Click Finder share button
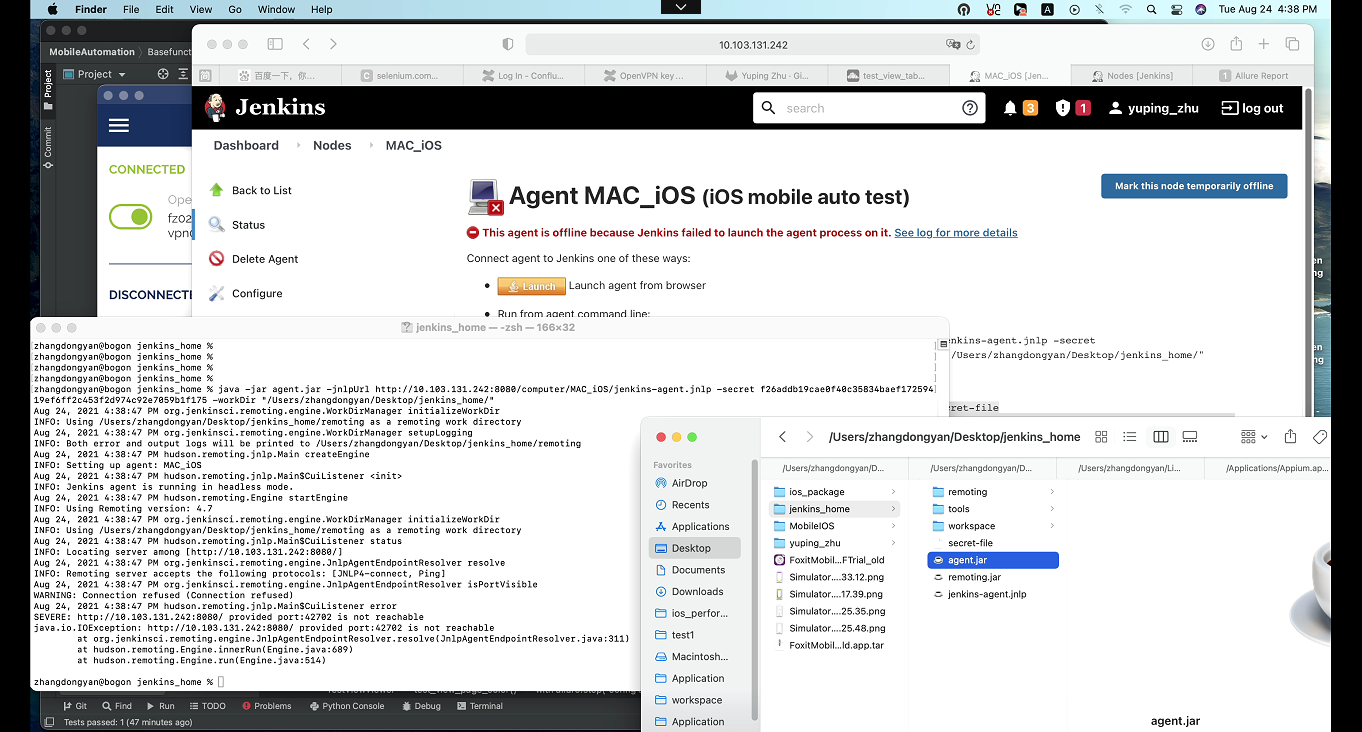Screen dimensions: 1362x732 1290,436
